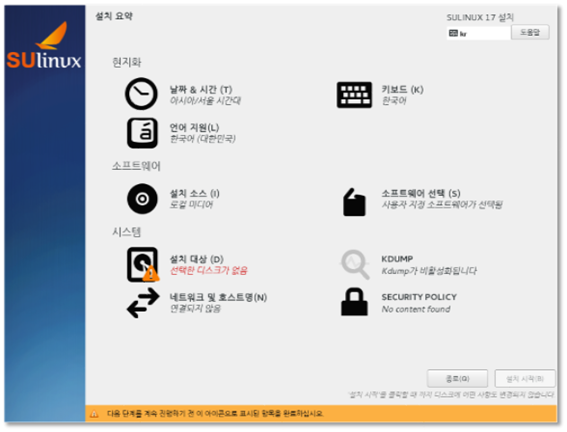
Task: Click the 도움말 help button
Action: [530, 32]
